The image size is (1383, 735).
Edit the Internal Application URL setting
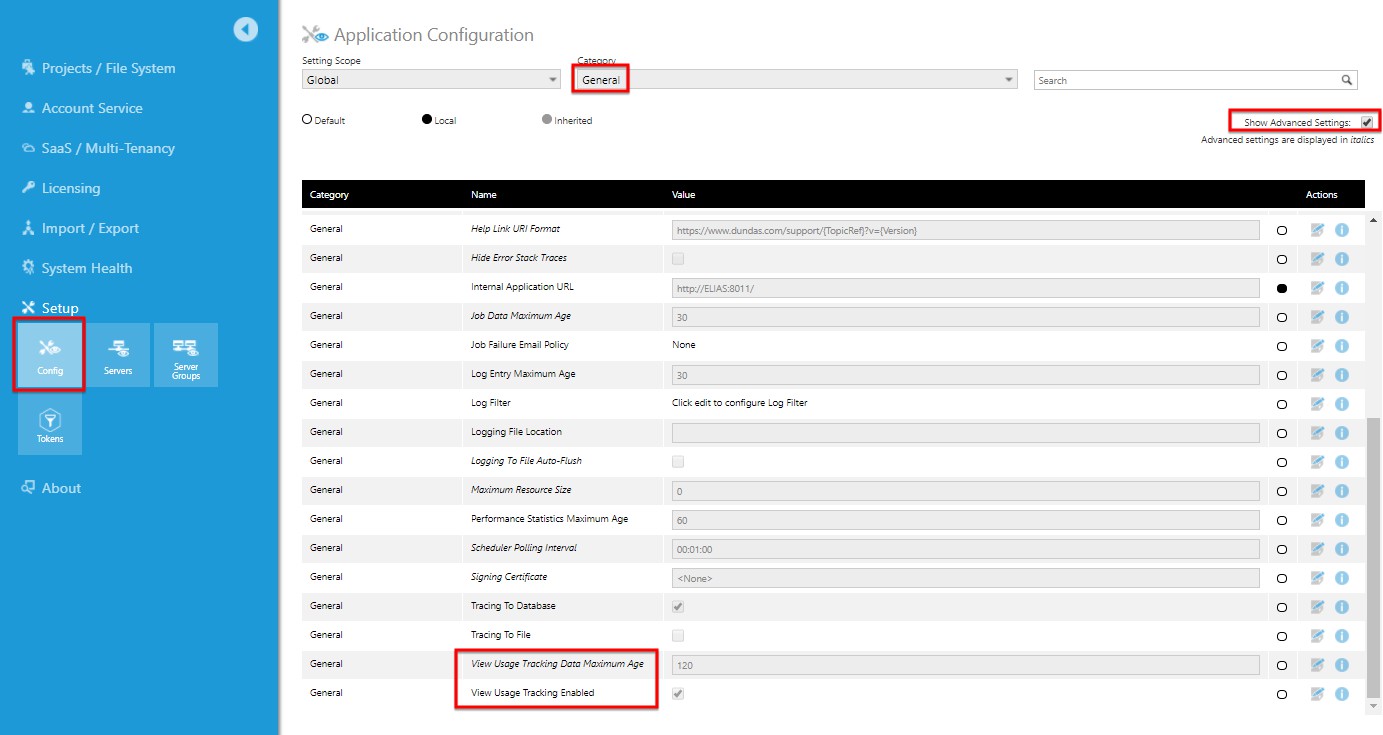1317,287
